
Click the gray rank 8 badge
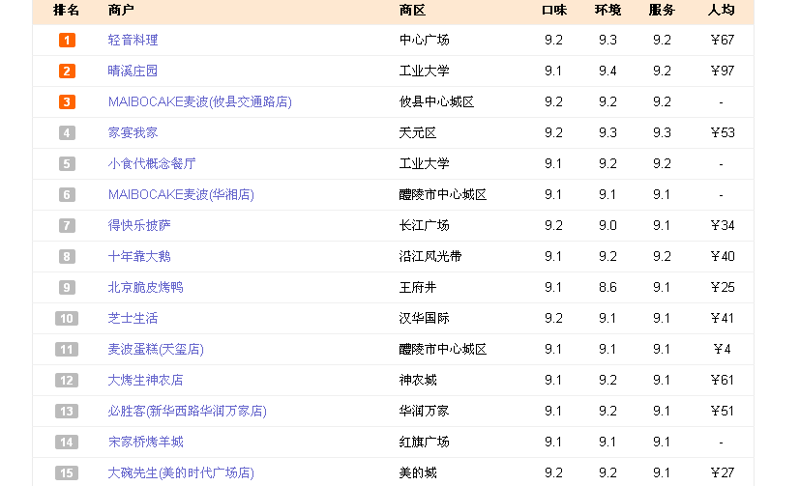(67, 257)
